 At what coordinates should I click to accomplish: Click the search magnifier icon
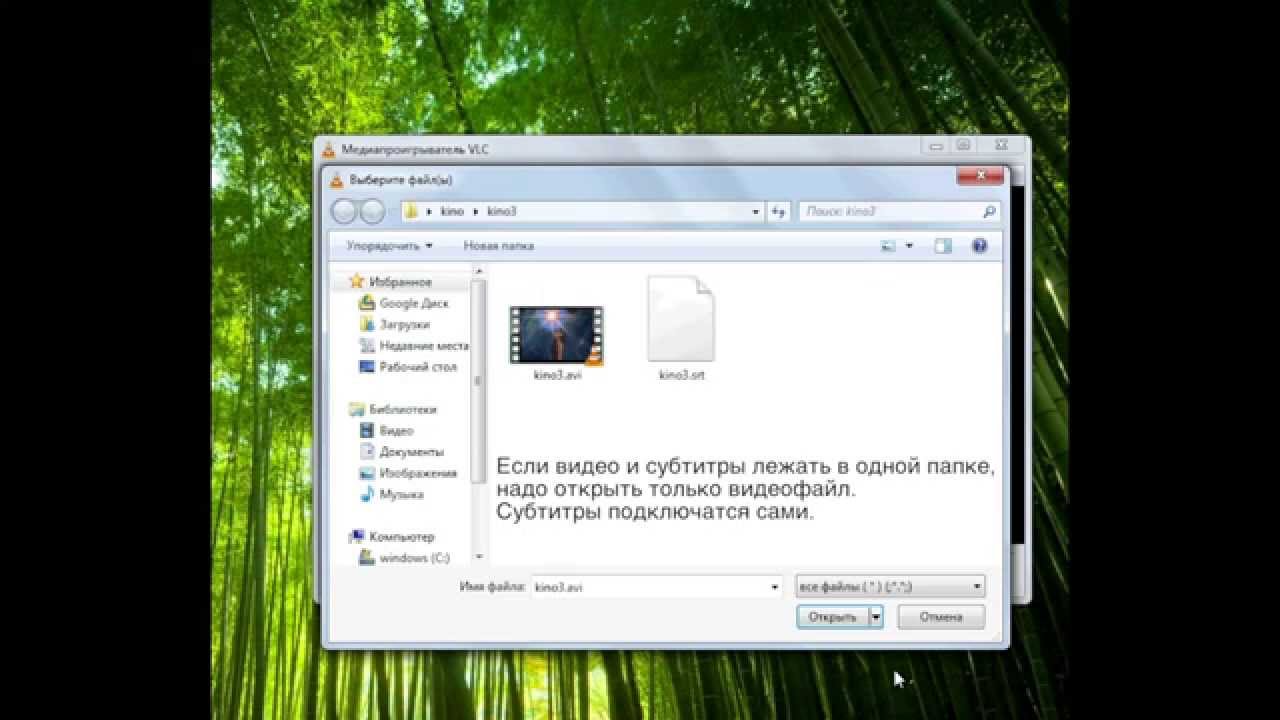coord(989,211)
